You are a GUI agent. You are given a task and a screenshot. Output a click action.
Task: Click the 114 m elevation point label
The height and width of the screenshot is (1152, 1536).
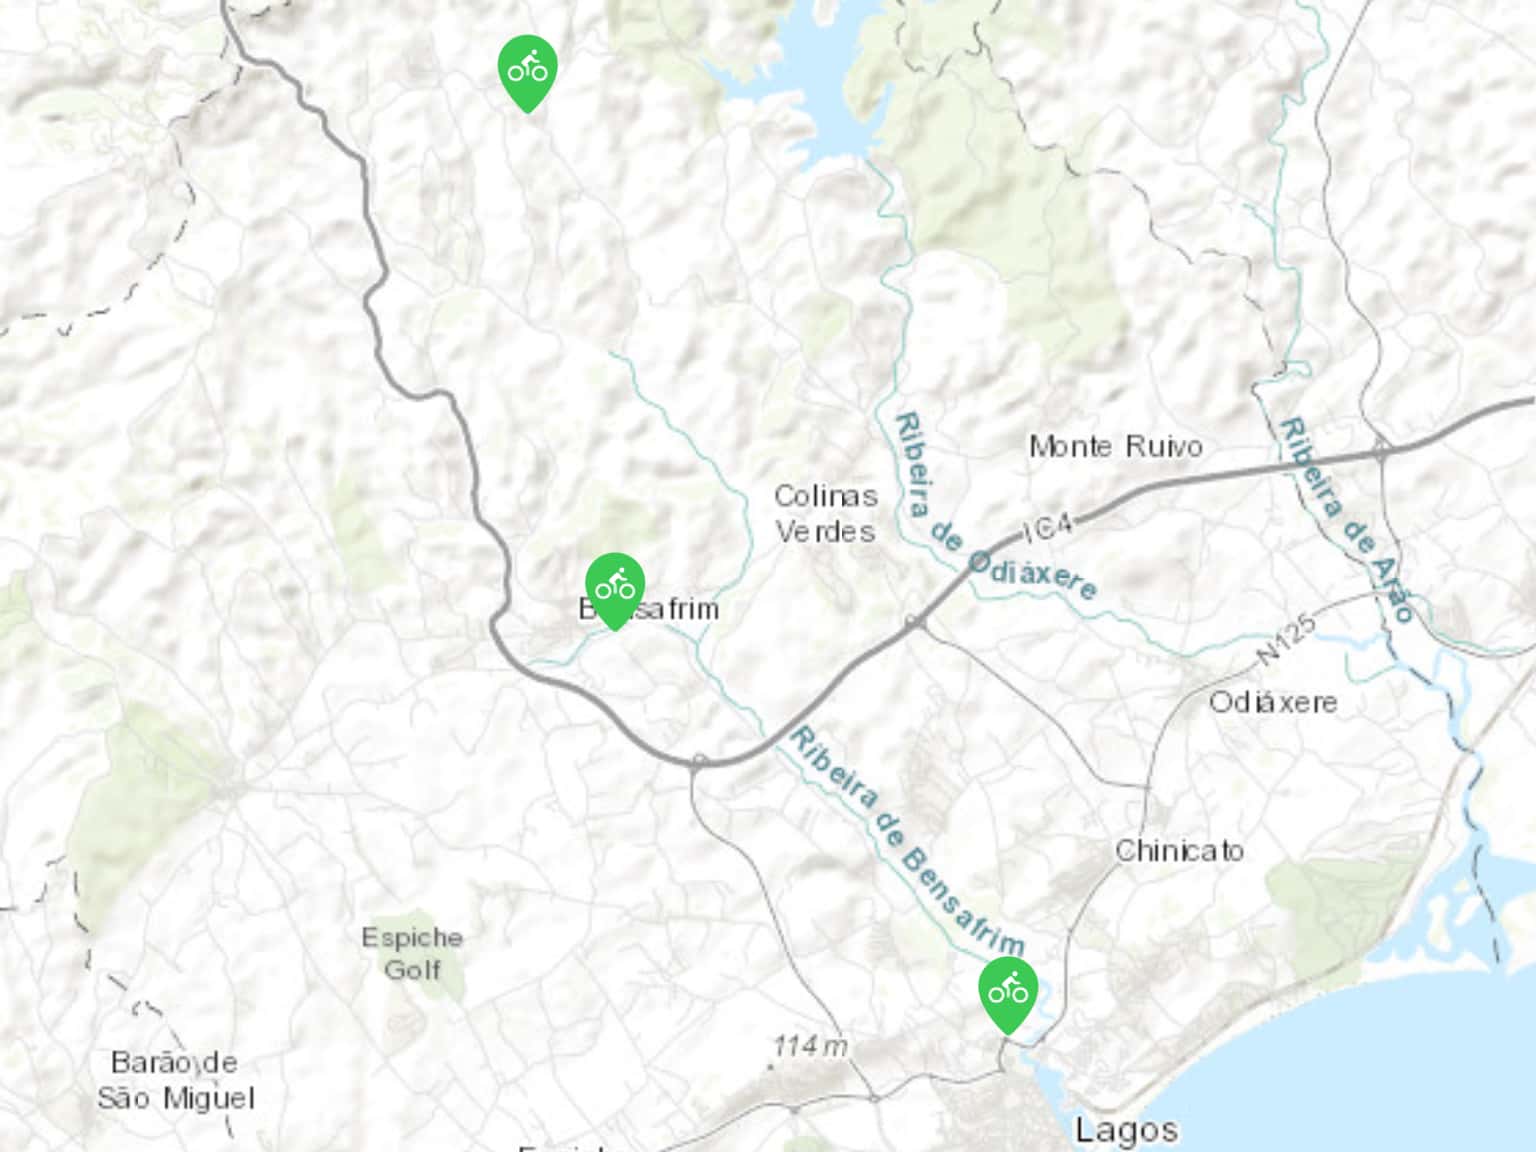click(810, 1047)
